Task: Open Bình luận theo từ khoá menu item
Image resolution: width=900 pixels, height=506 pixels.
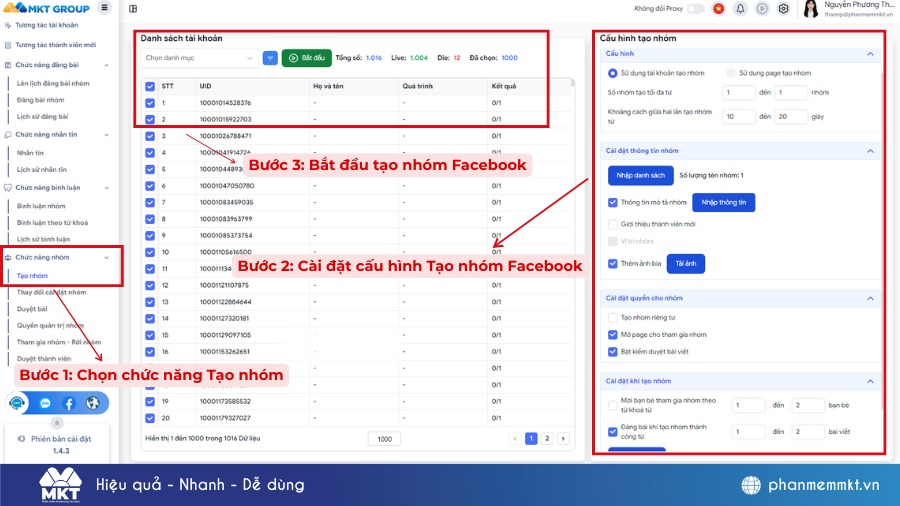Action: tap(52, 223)
